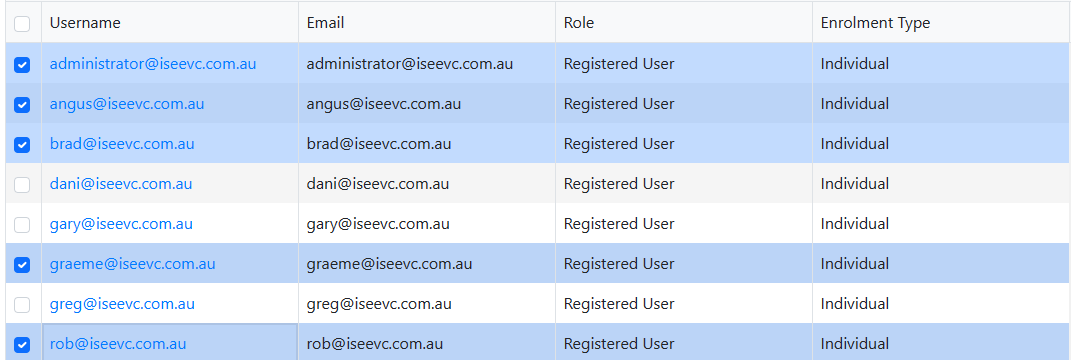The height and width of the screenshot is (360, 1071).
Task: Uncheck the brad@iseevc.com.au row checkbox
Action: (22, 145)
